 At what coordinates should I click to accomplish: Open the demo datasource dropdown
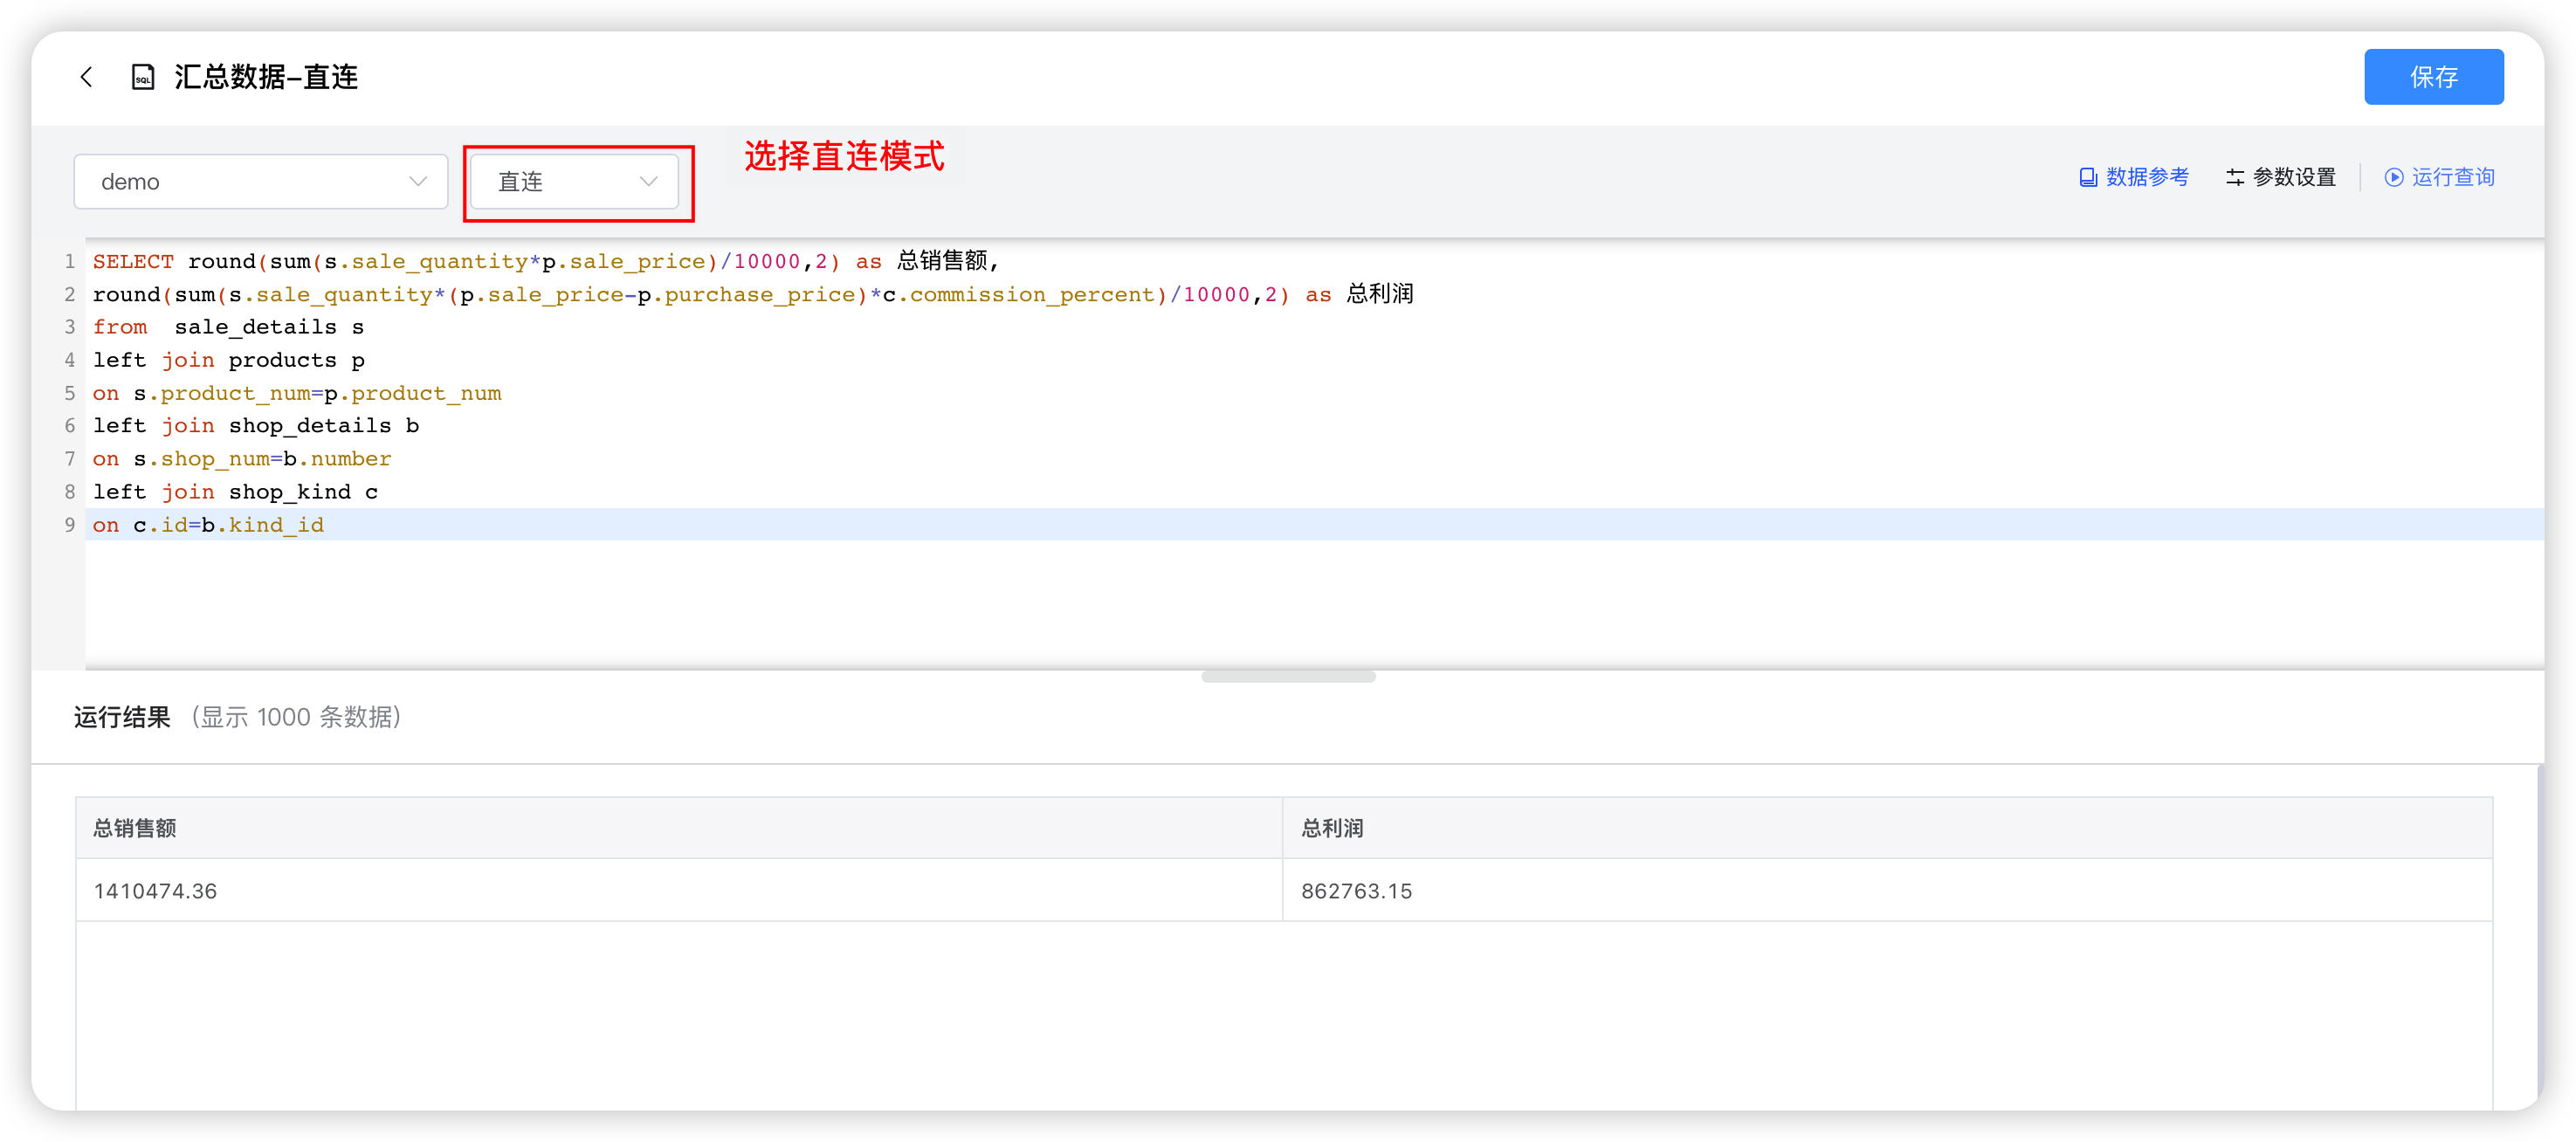pos(261,181)
